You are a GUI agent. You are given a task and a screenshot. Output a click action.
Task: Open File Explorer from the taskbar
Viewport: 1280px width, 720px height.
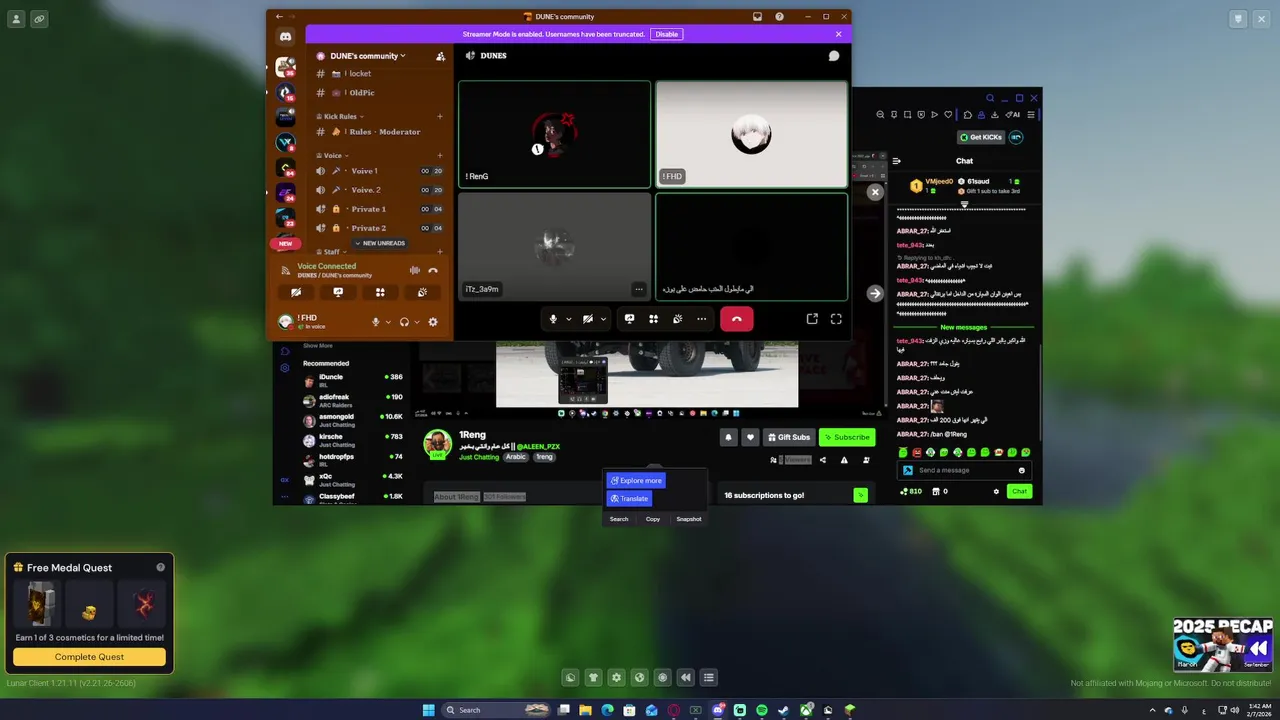[x=585, y=710]
